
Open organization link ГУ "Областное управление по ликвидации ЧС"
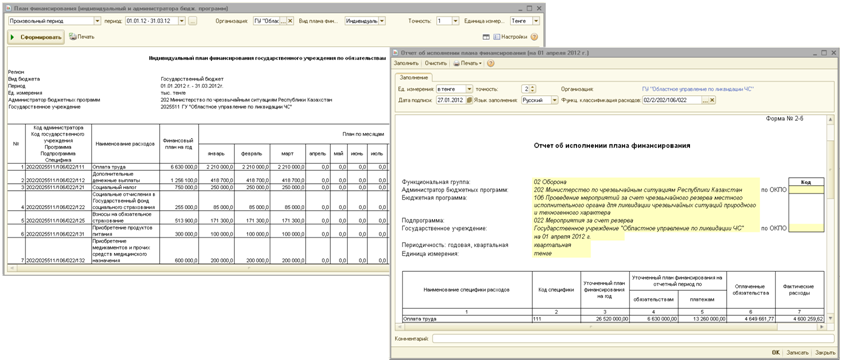point(698,89)
